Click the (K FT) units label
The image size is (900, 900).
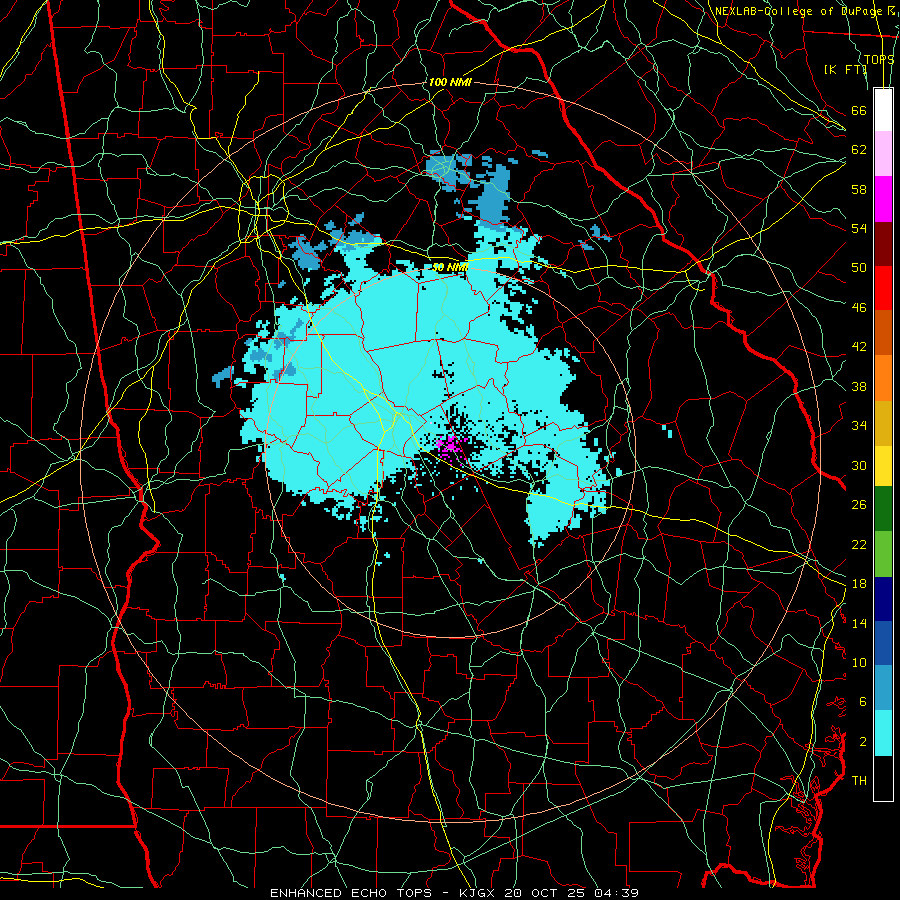845,69
